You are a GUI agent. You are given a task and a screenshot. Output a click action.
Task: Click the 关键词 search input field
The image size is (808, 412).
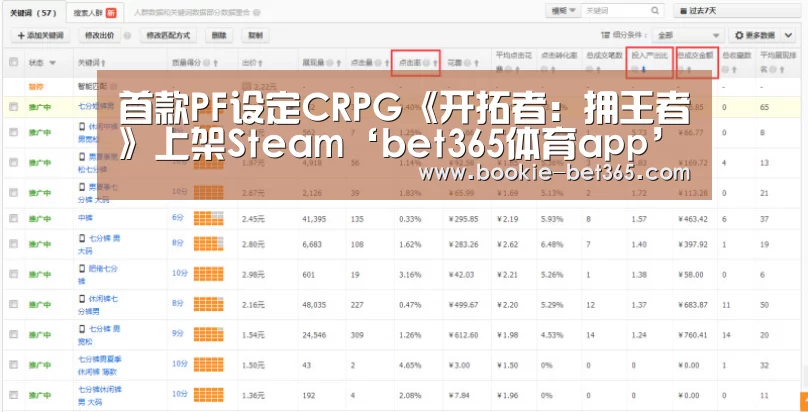[617, 10]
